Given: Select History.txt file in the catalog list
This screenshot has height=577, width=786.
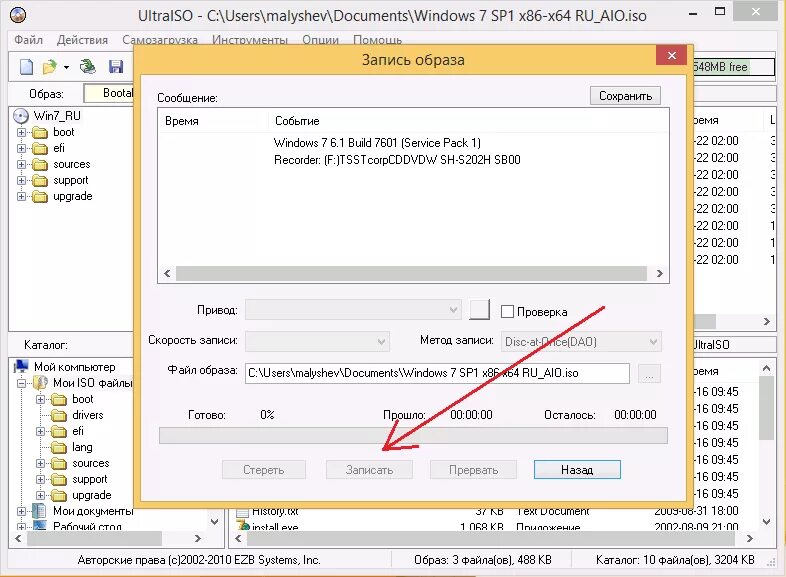Looking at the screenshot, I should click(x=275, y=511).
